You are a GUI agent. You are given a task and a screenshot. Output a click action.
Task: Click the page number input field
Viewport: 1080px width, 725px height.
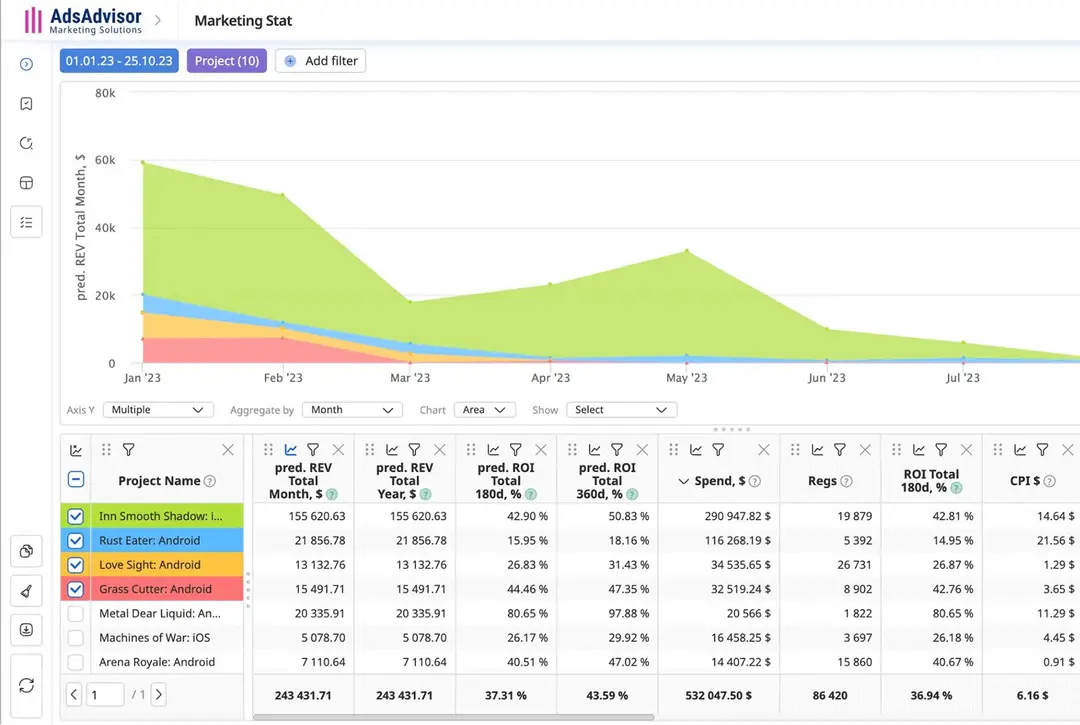pyautogui.click(x=105, y=695)
